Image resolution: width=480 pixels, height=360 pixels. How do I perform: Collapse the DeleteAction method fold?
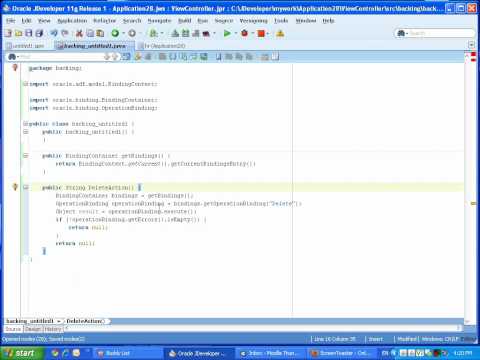click(25, 187)
